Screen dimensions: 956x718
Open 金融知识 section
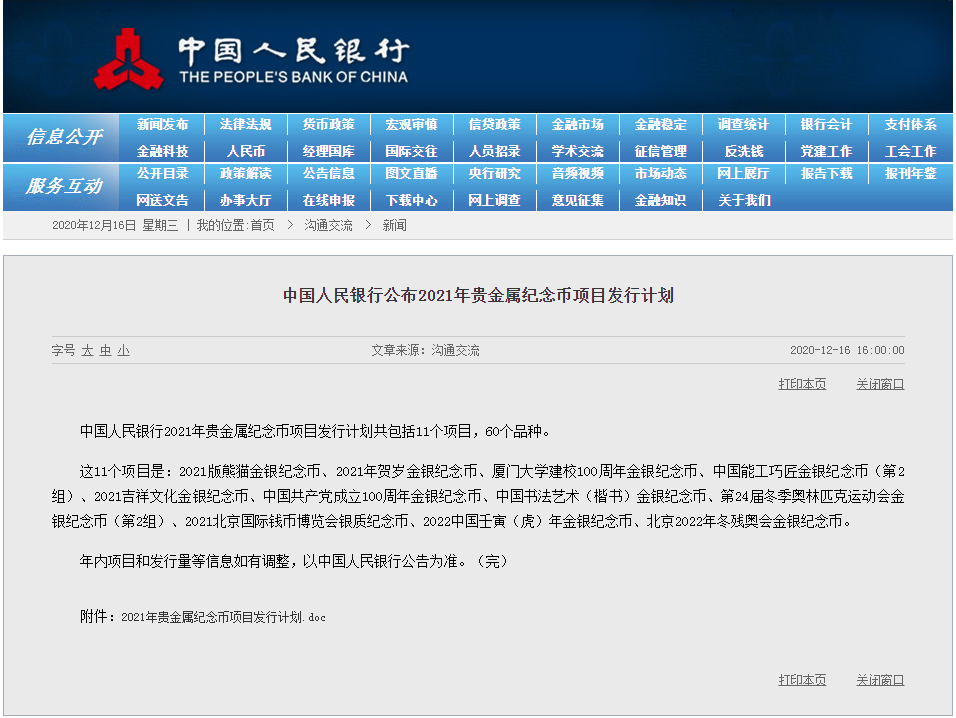point(660,201)
